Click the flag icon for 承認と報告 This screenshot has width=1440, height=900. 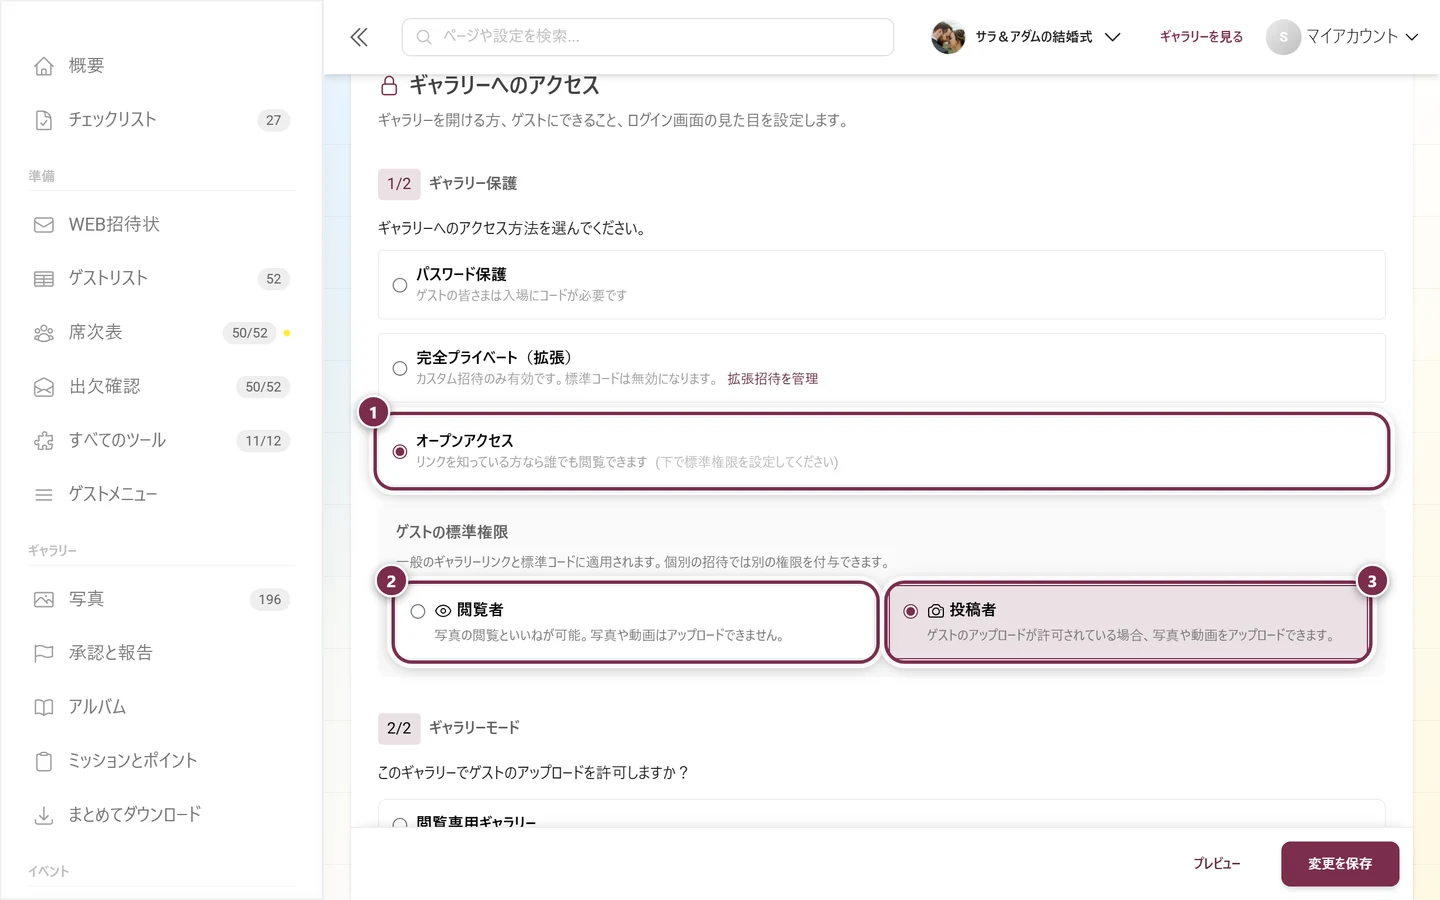44,654
